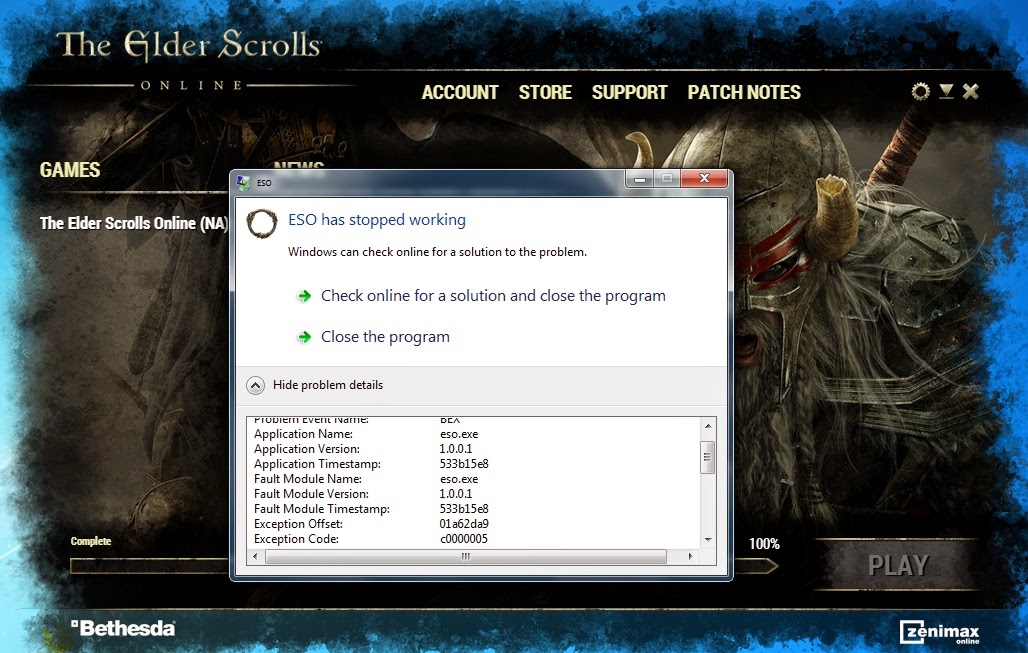Choose Close the program option
This screenshot has height=653, width=1028.
point(386,337)
